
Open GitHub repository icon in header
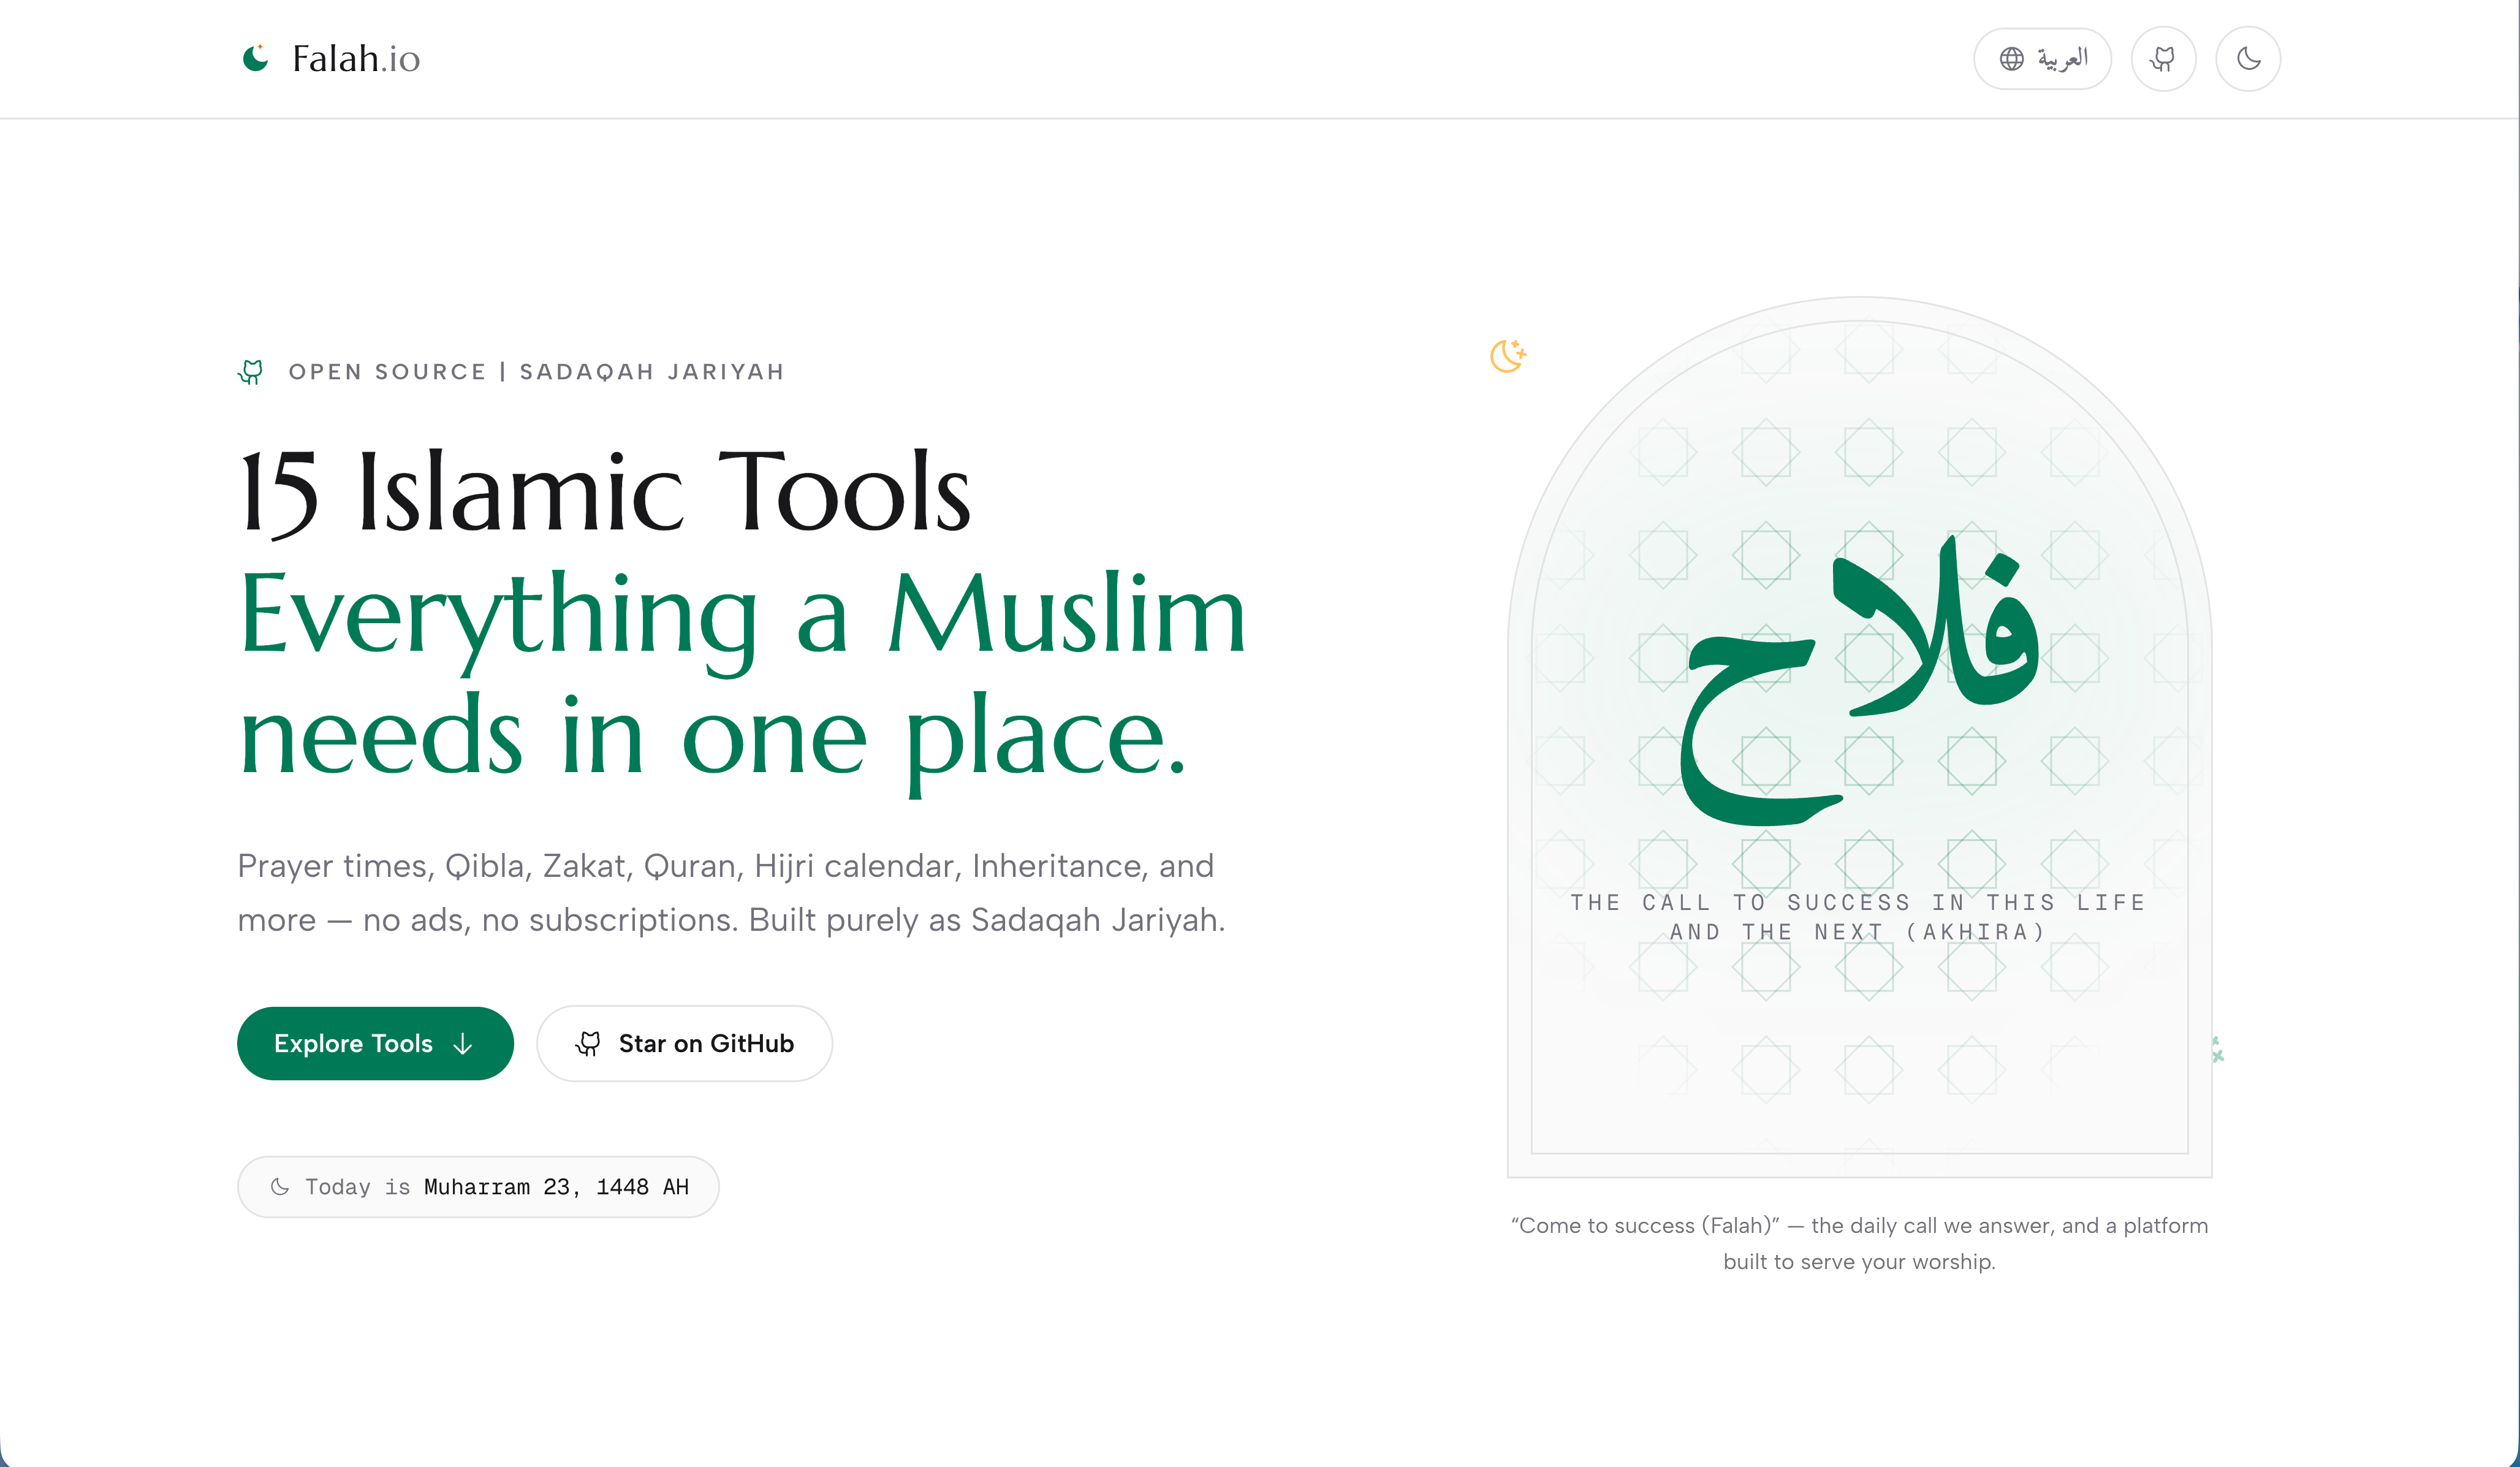pos(2163,59)
